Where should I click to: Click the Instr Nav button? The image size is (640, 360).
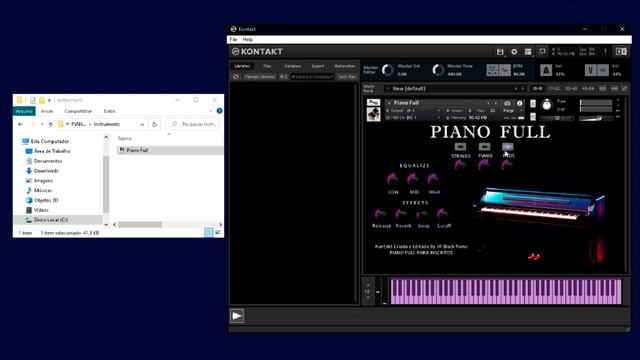[x=347, y=77]
